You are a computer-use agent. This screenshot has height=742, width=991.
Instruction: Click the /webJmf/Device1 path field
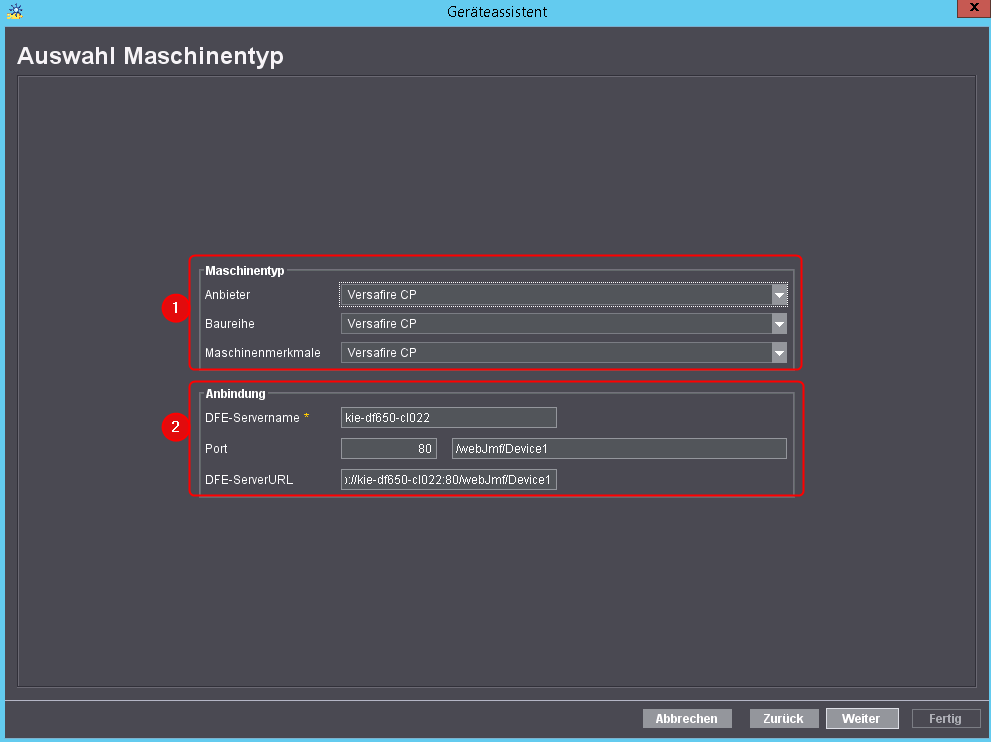tap(619, 449)
